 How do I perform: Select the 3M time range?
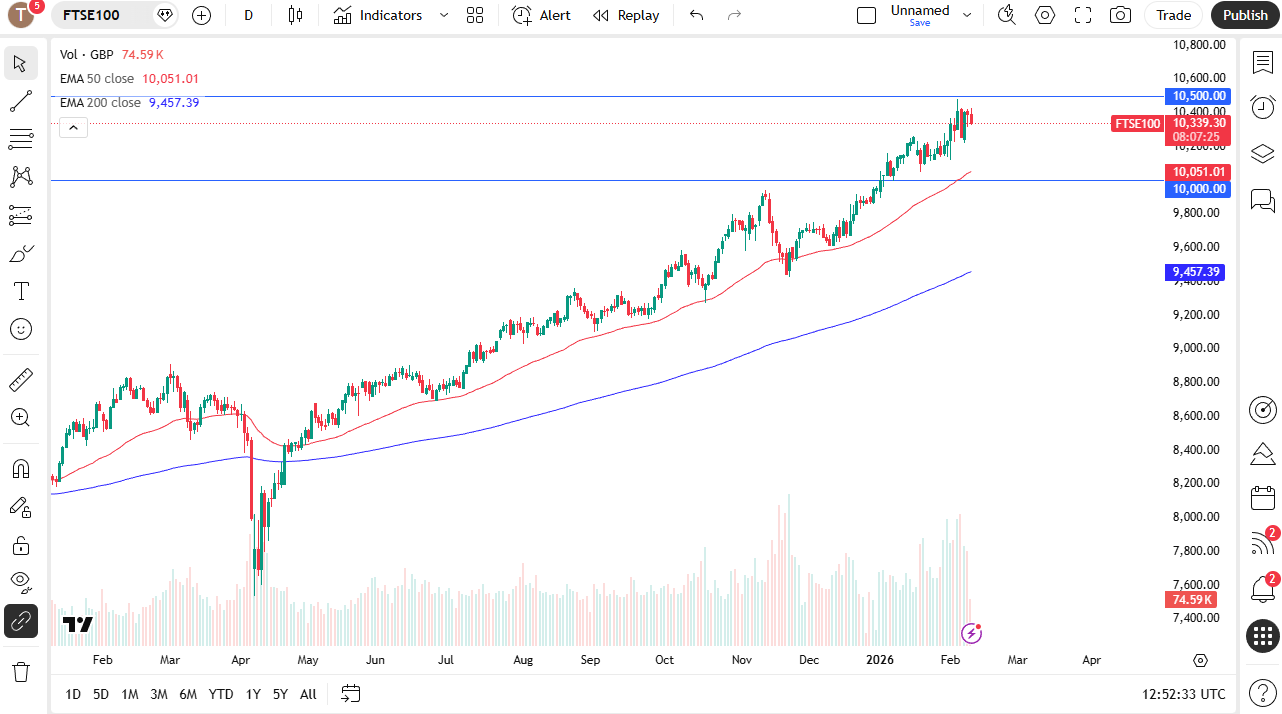coord(159,694)
